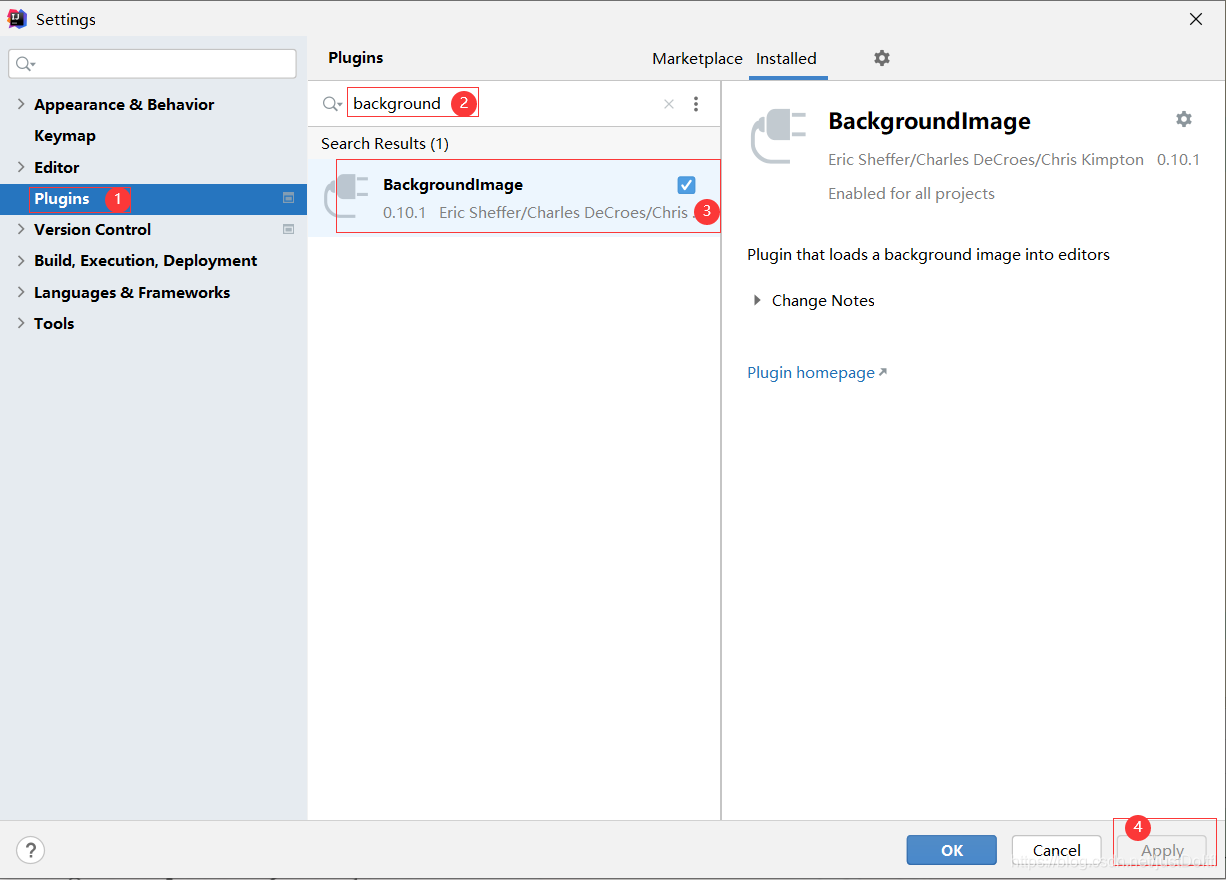Open BackgroundImage gear options in details pane

coord(1183,119)
